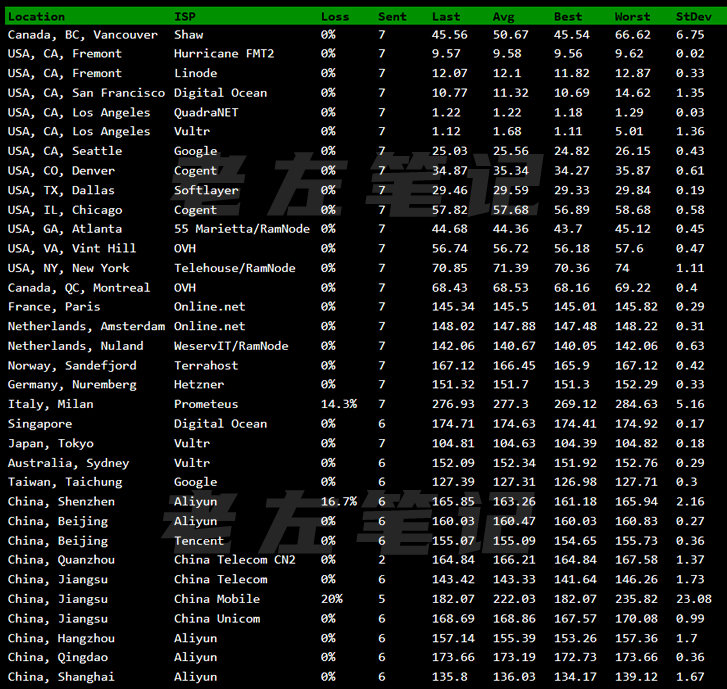Select the 284.63 worst latency value

(x=636, y=404)
